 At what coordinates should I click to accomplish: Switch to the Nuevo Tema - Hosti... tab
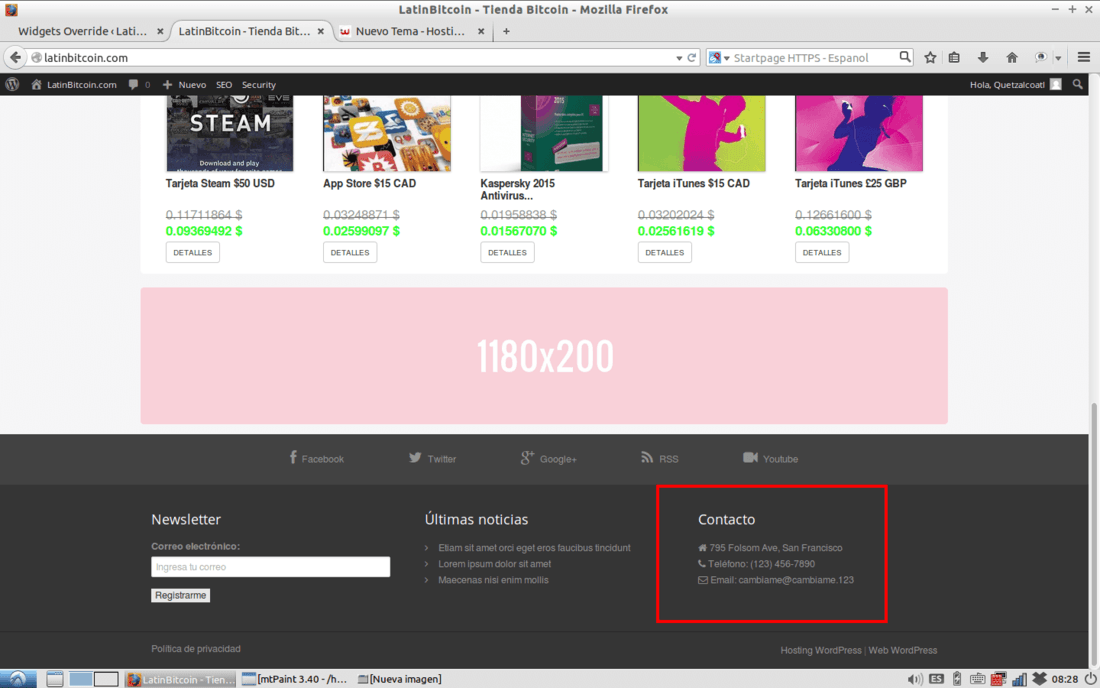tap(410, 31)
